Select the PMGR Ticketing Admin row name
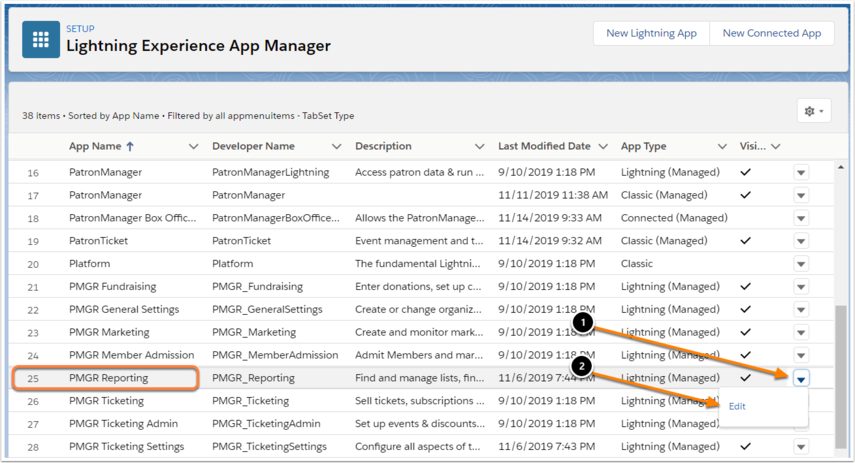Image resolution: width=855 pixels, height=463 pixels. coord(123,423)
